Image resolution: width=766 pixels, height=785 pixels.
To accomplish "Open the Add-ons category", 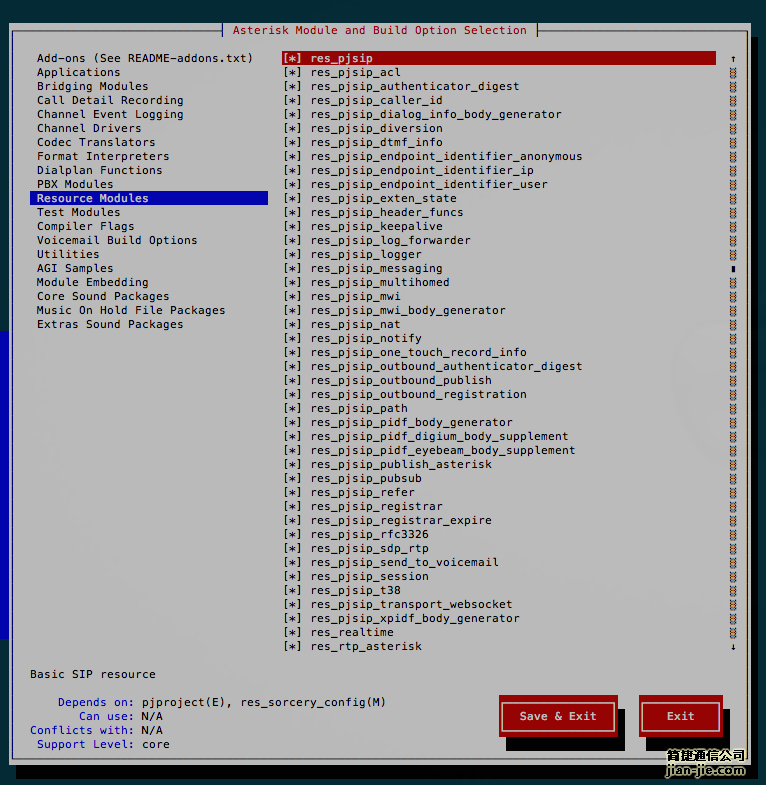I will tap(145, 58).
